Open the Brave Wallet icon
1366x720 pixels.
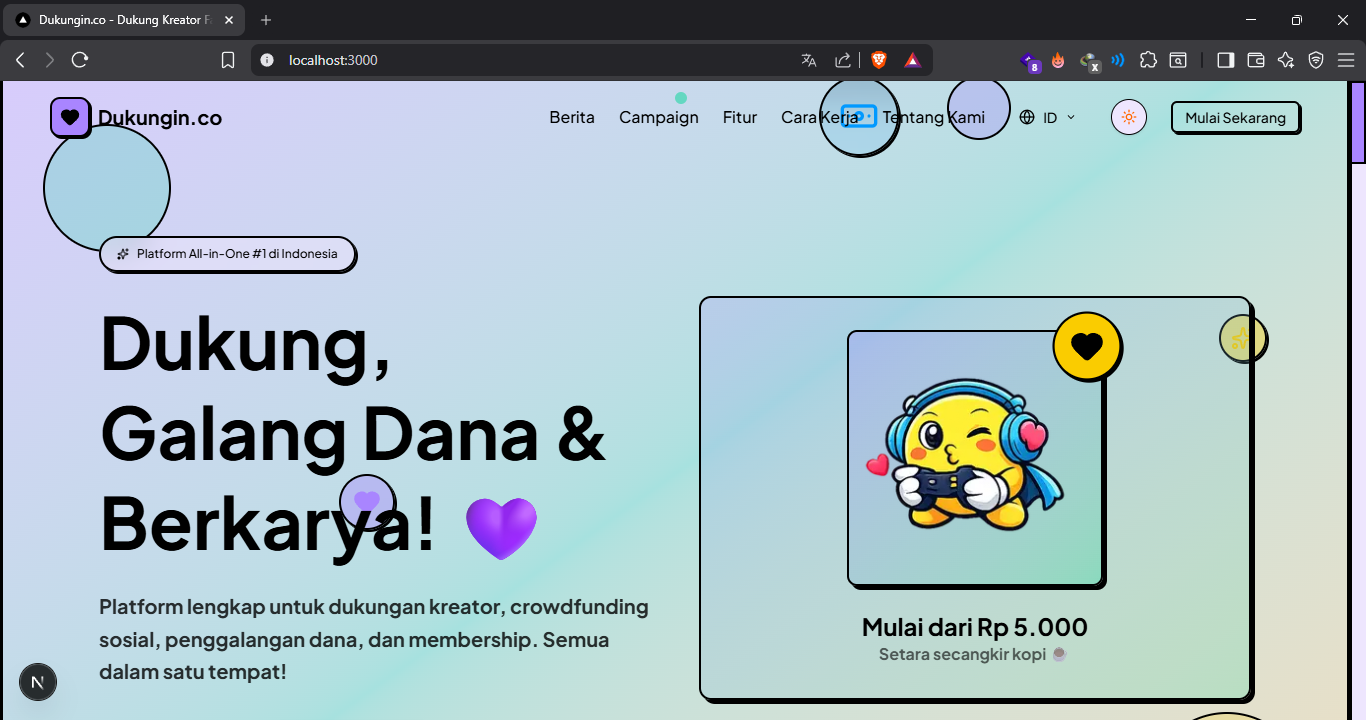click(1256, 60)
